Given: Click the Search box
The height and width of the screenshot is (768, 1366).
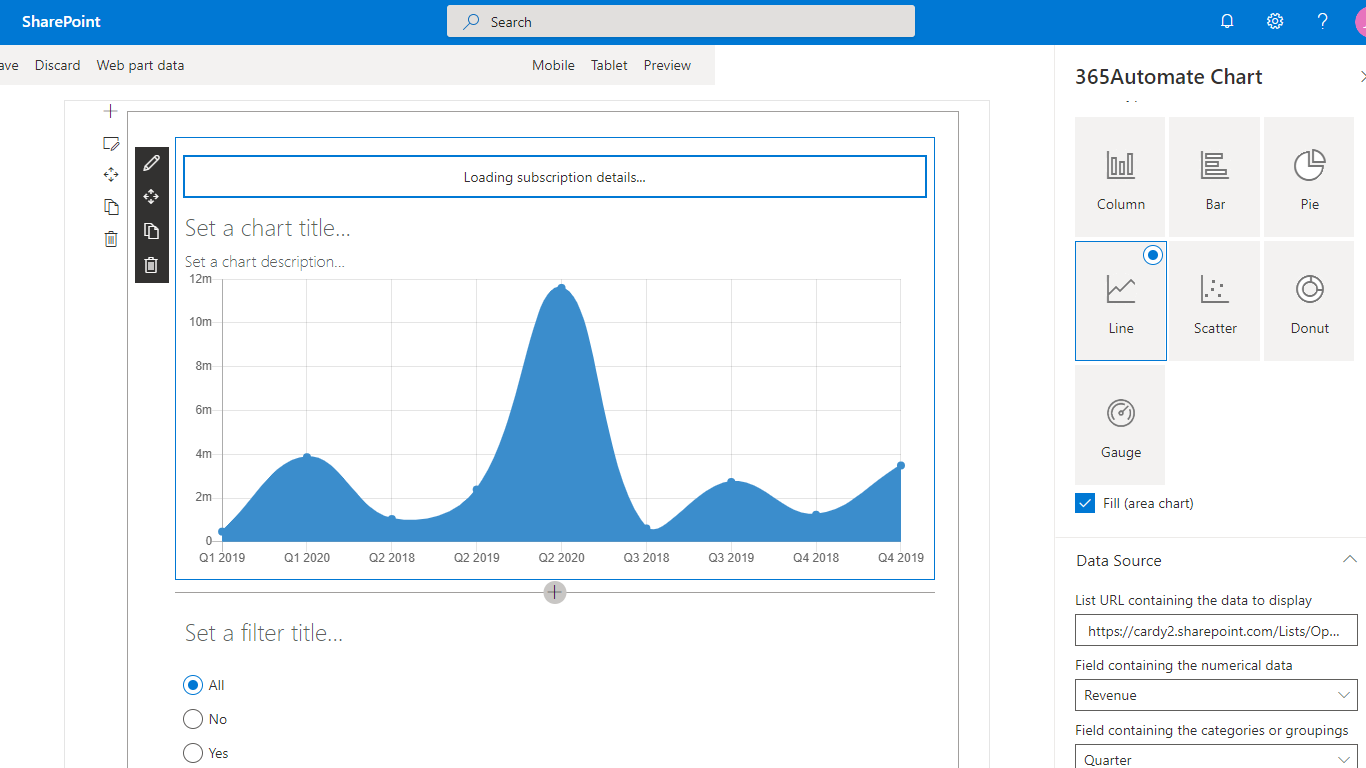Looking at the screenshot, I should coord(681,21).
